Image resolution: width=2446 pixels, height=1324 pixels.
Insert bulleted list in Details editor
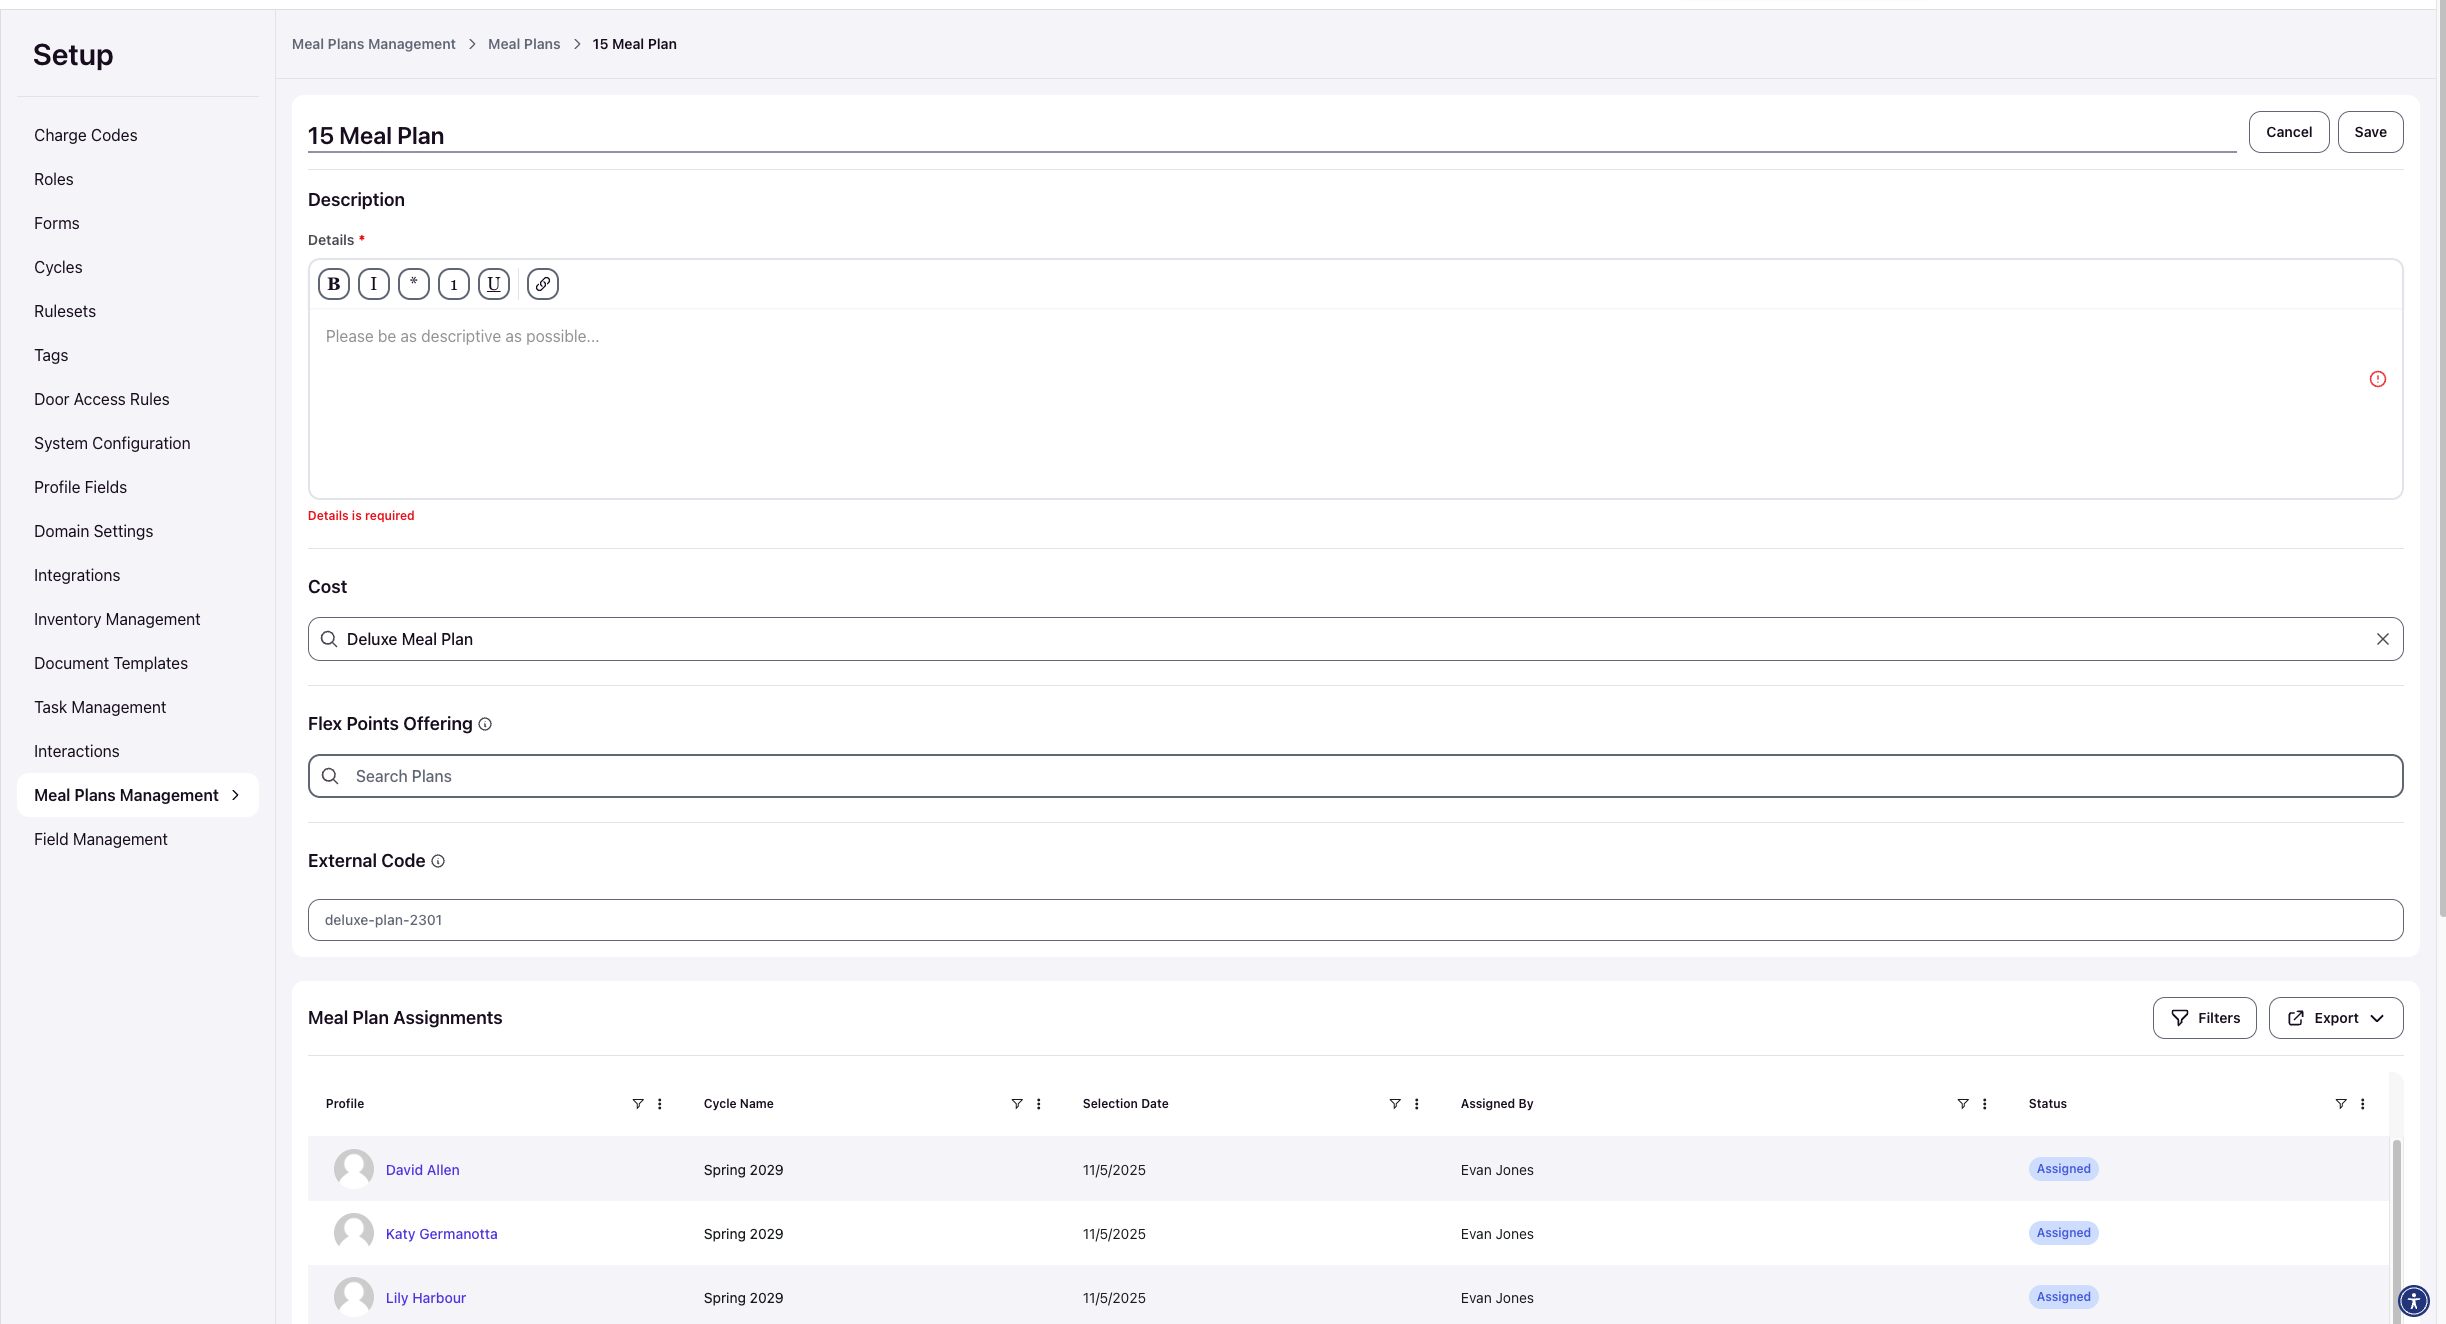(x=414, y=284)
